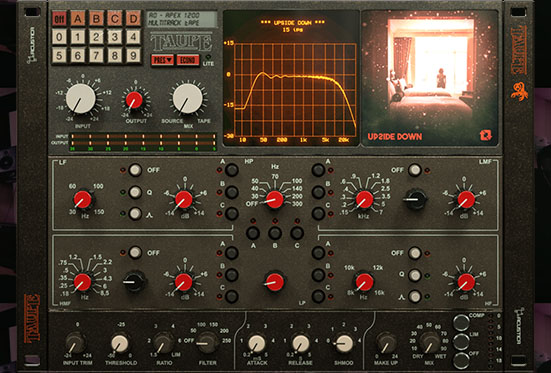Open the PRES preset dropdown
Image resolution: width=551 pixels, height=373 pixels.
click(x=163, y=60)
